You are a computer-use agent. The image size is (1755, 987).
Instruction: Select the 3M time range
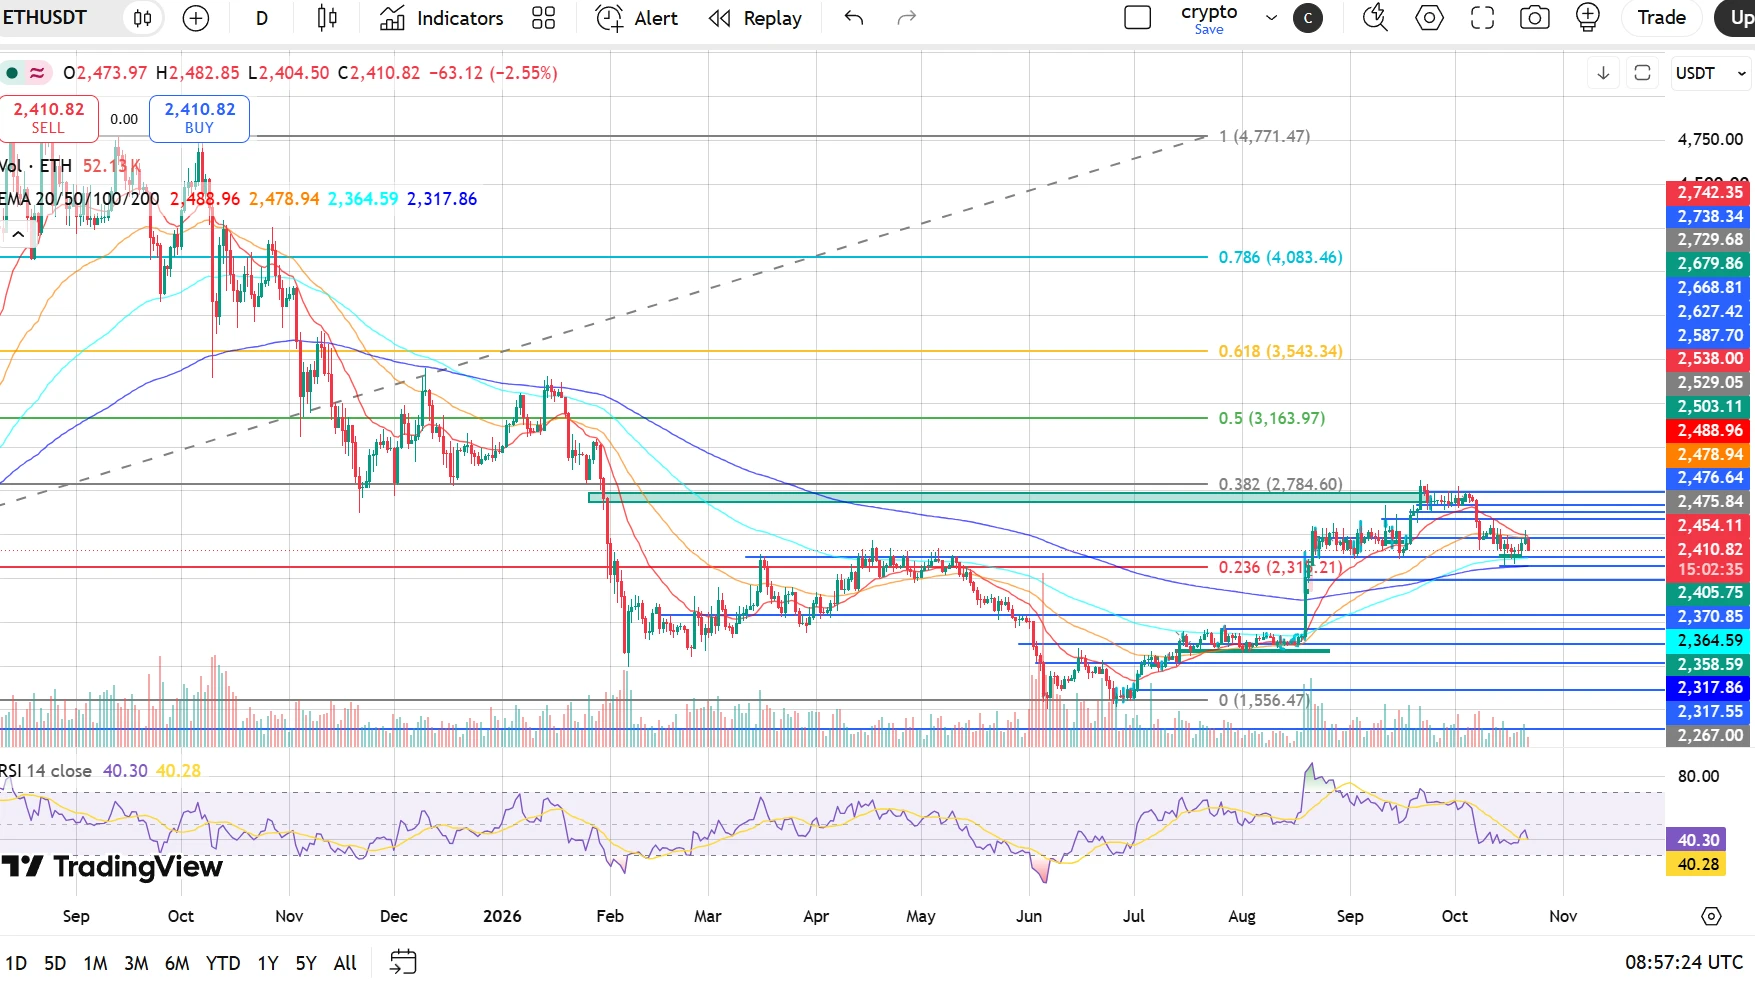click(136, 963)
